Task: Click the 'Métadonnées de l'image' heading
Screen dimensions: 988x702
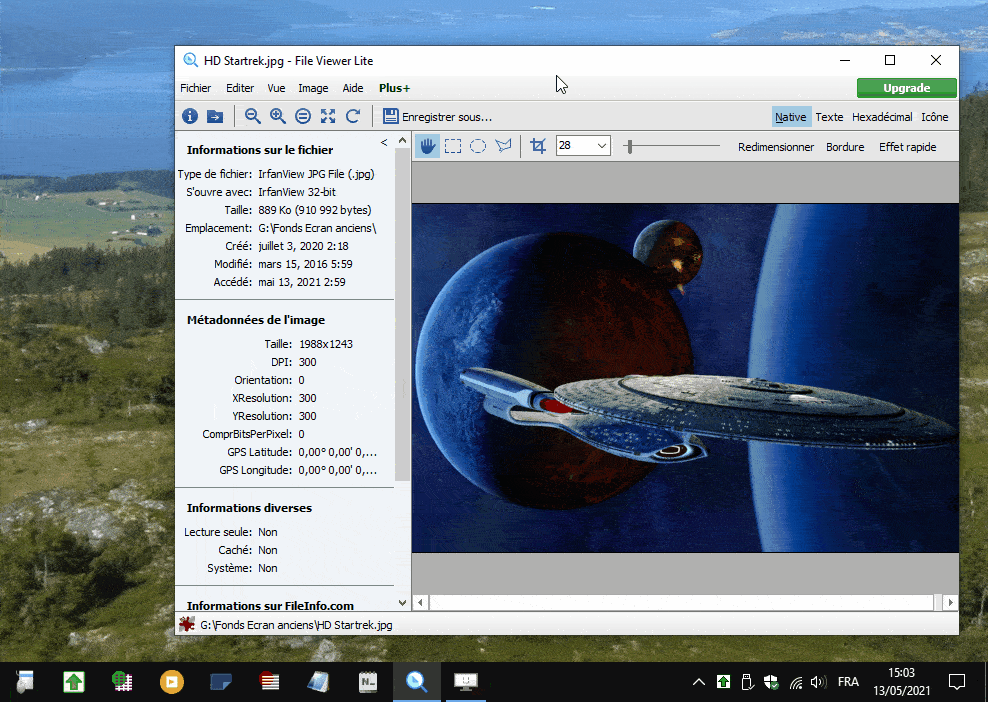Action: (x=256, y=320)
